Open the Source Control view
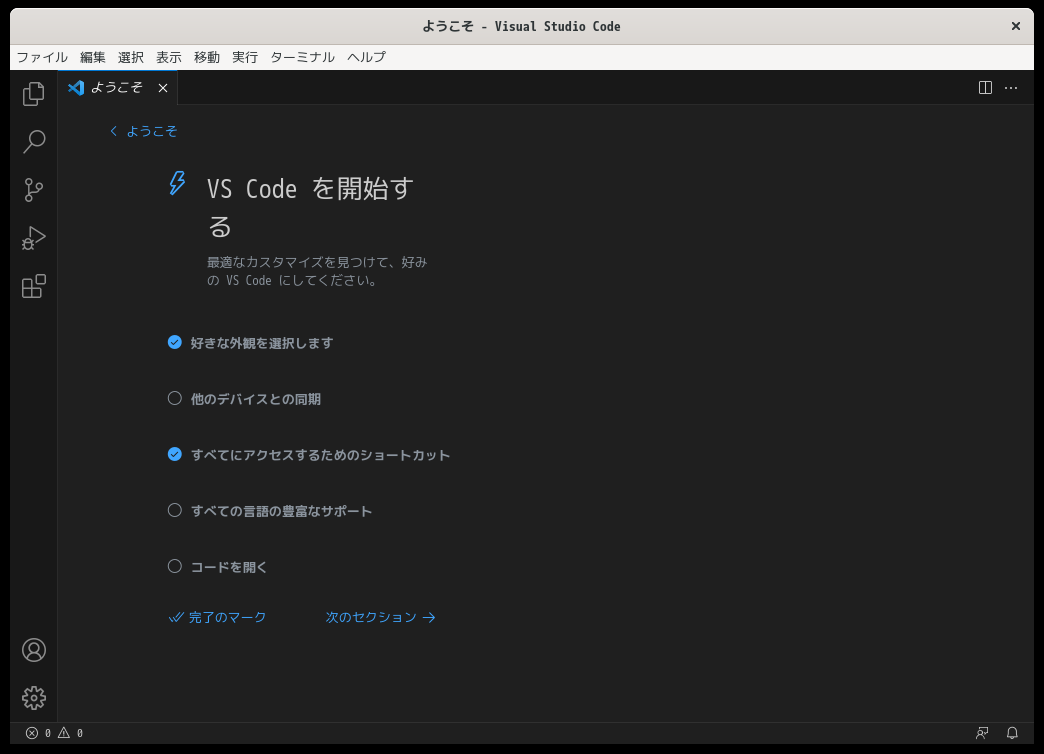Viewport: 1044px width, 754px height. pos(33,190)
